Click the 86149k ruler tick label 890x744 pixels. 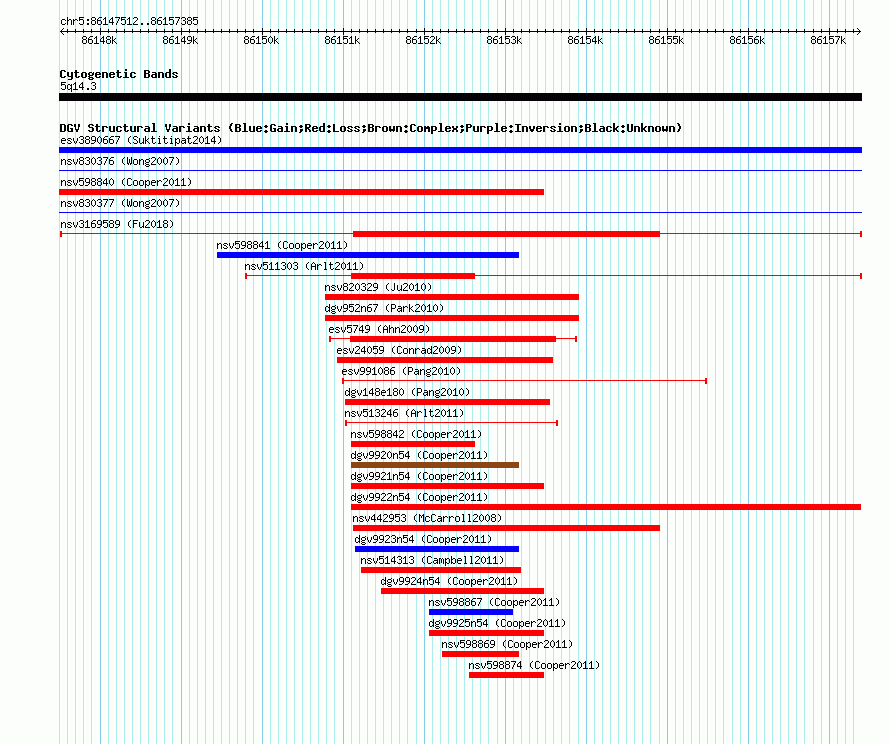[180, 40]
